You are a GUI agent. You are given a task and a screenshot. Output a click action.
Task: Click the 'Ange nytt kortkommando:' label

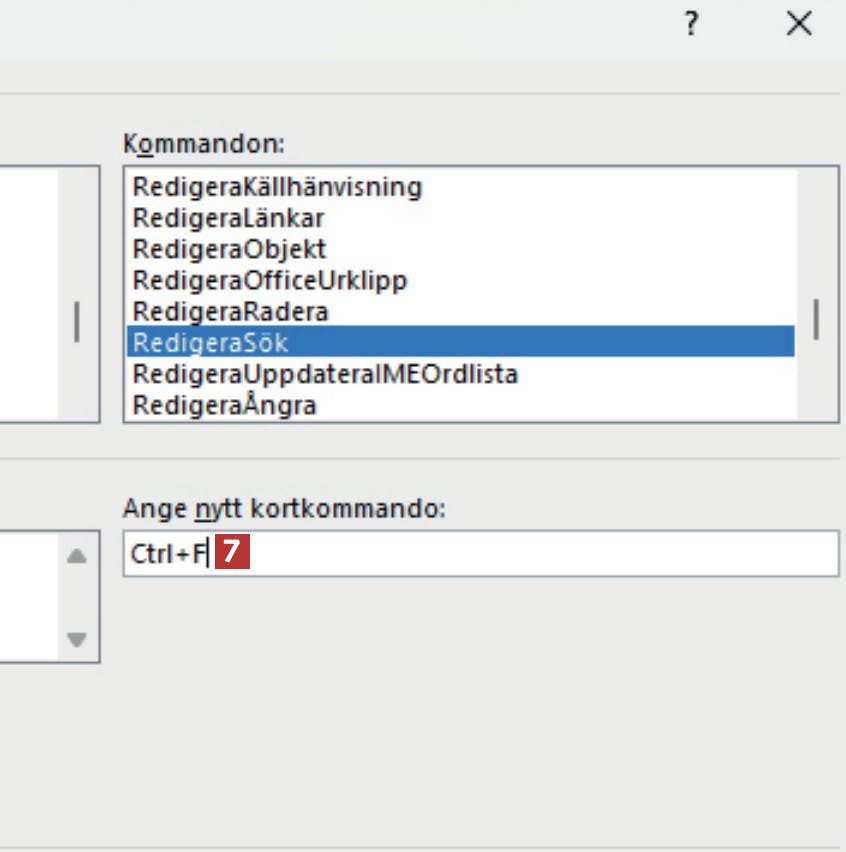(284, 508)
